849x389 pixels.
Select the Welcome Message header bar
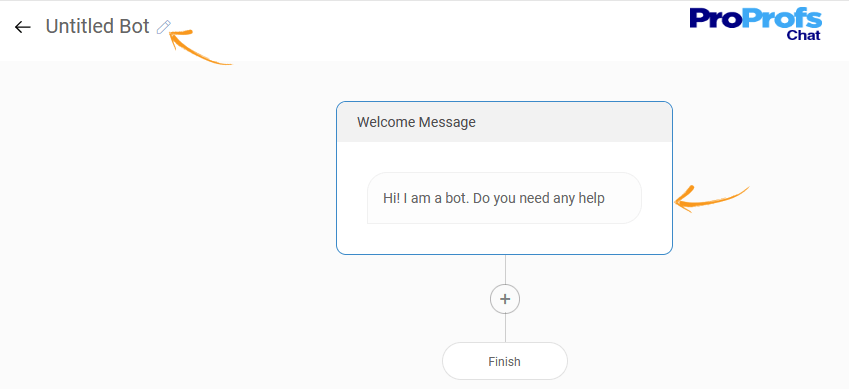504,122
